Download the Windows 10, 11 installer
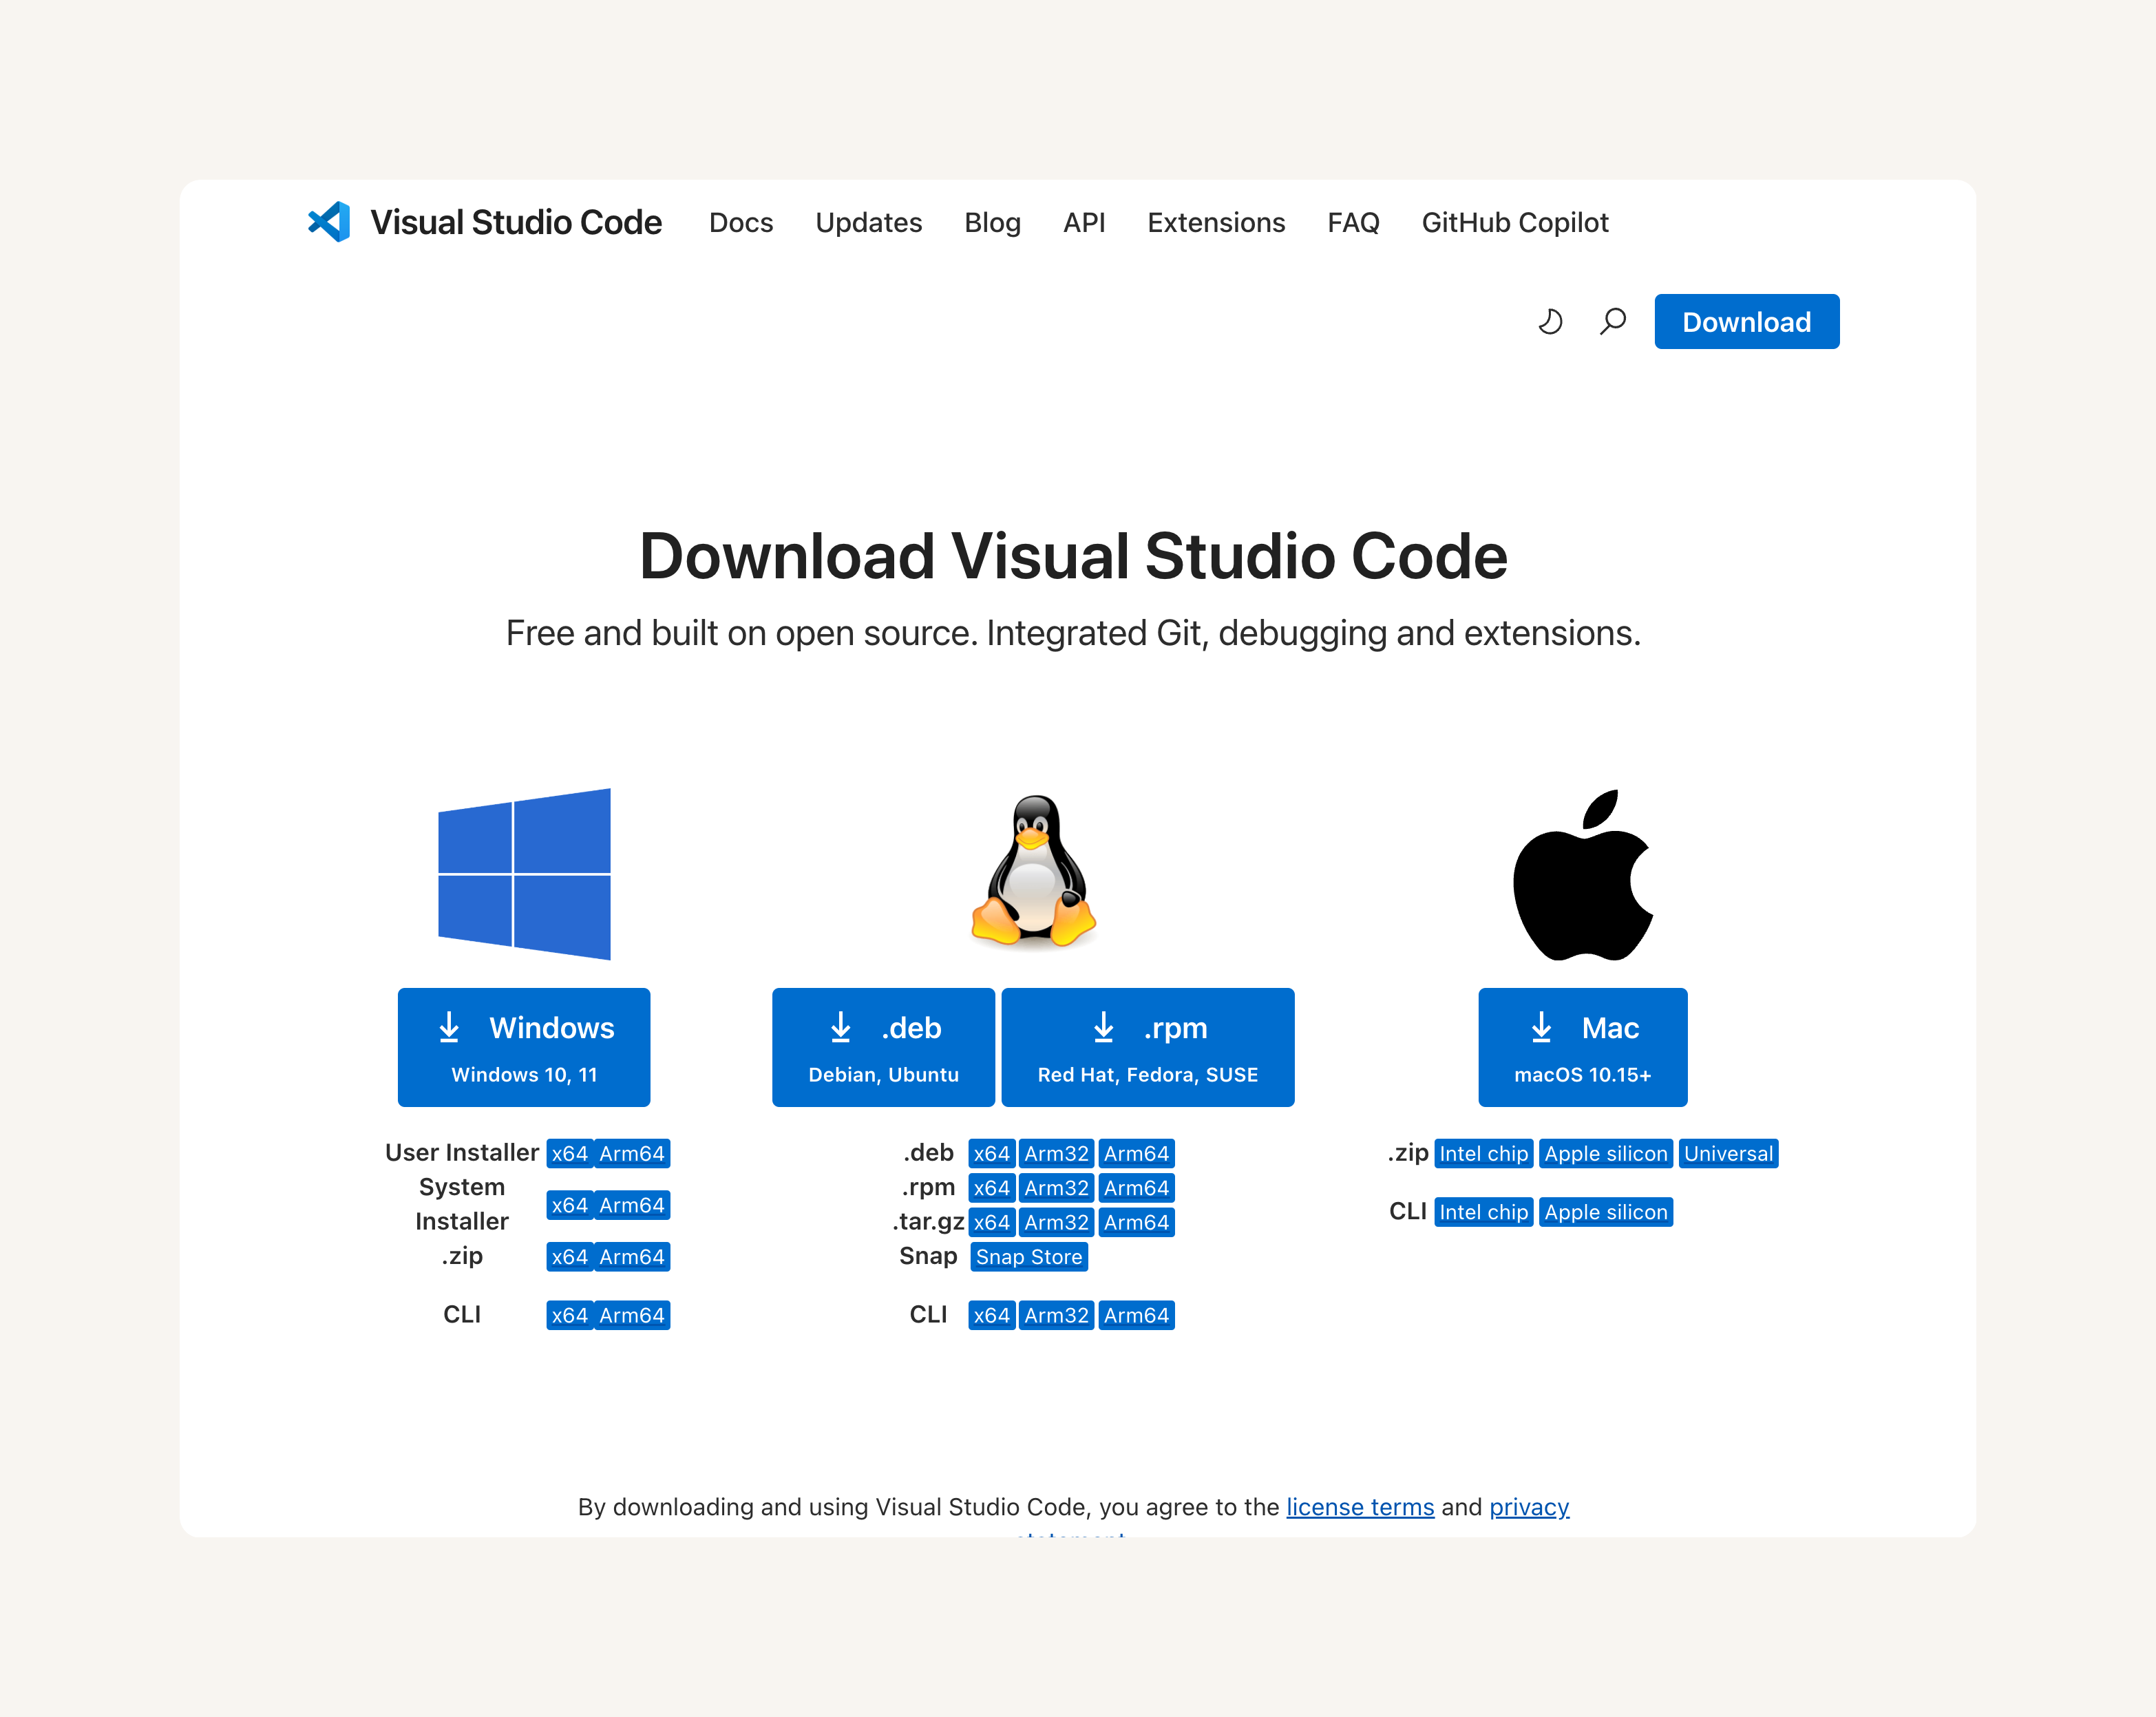Viewport: 2156px width, 1717px height. coord(524,1047)
